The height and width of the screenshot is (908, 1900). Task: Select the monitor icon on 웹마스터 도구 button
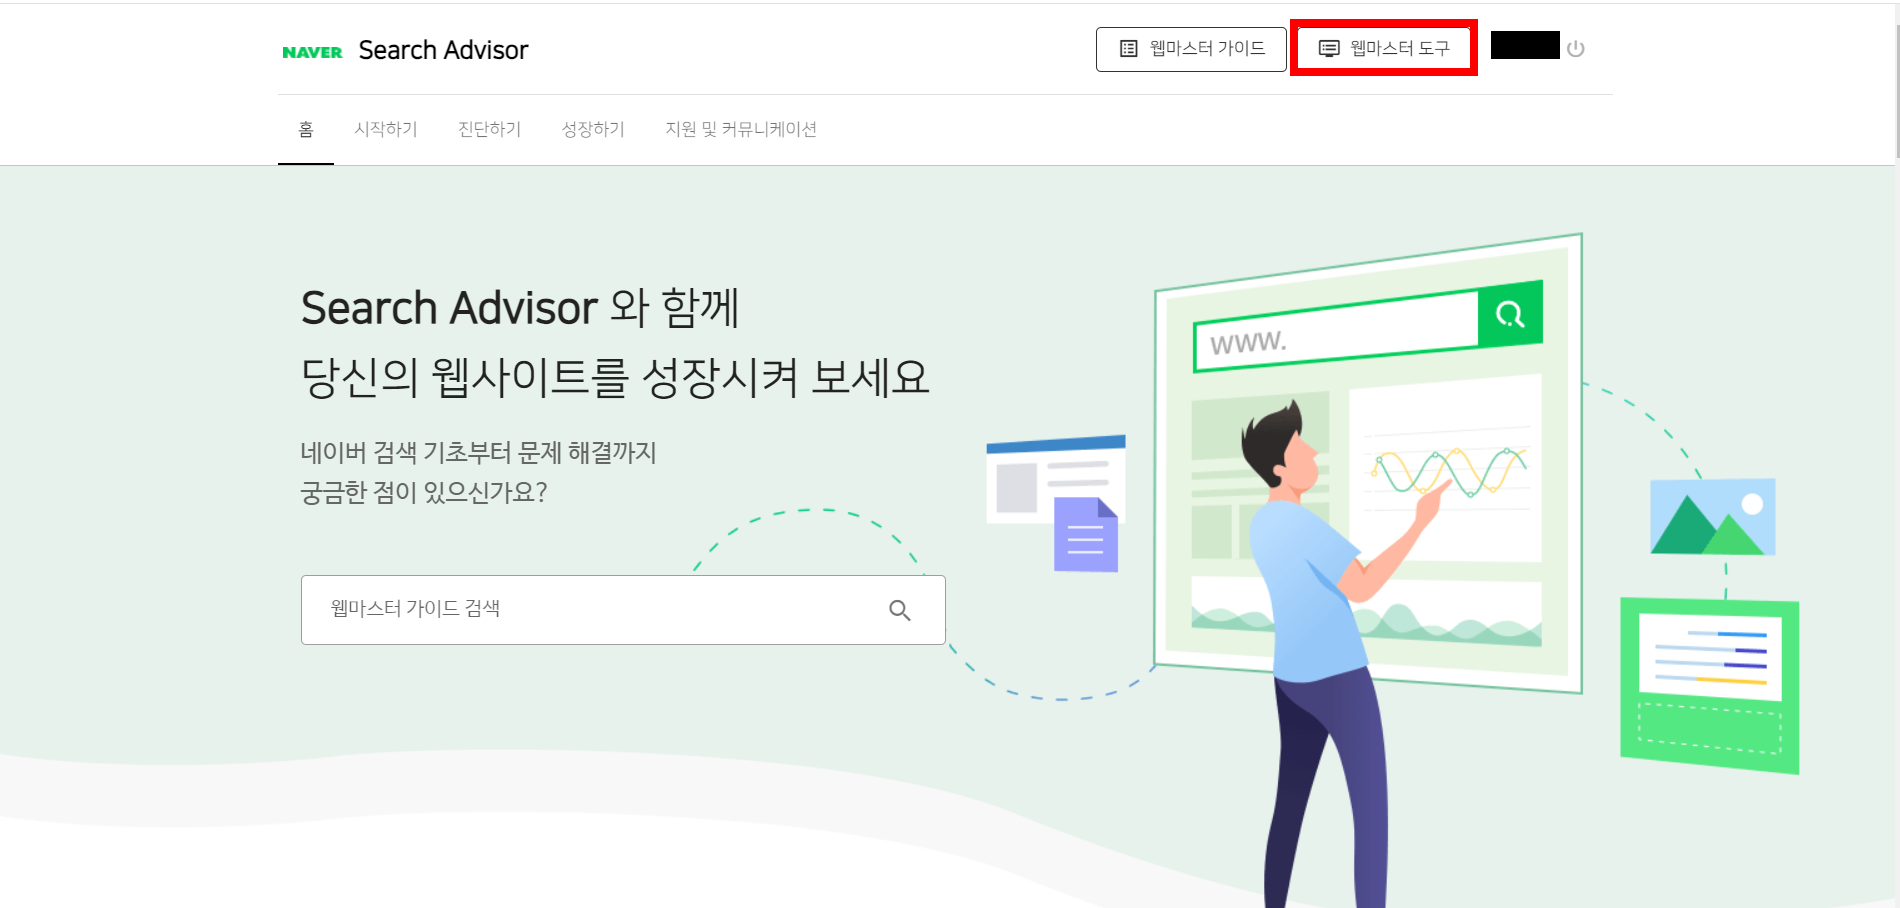pos(1329,47)
